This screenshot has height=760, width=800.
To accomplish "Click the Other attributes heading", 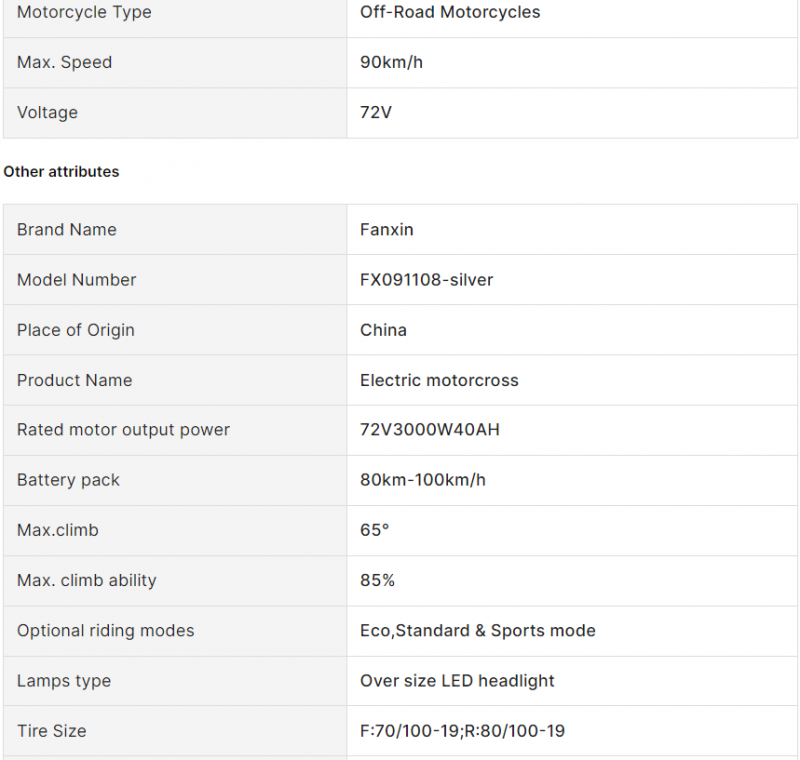I will point(61,172).
